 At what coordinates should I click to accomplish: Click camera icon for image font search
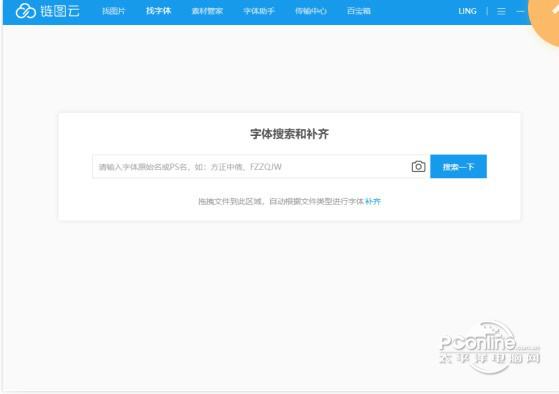[x=419, y=167]
